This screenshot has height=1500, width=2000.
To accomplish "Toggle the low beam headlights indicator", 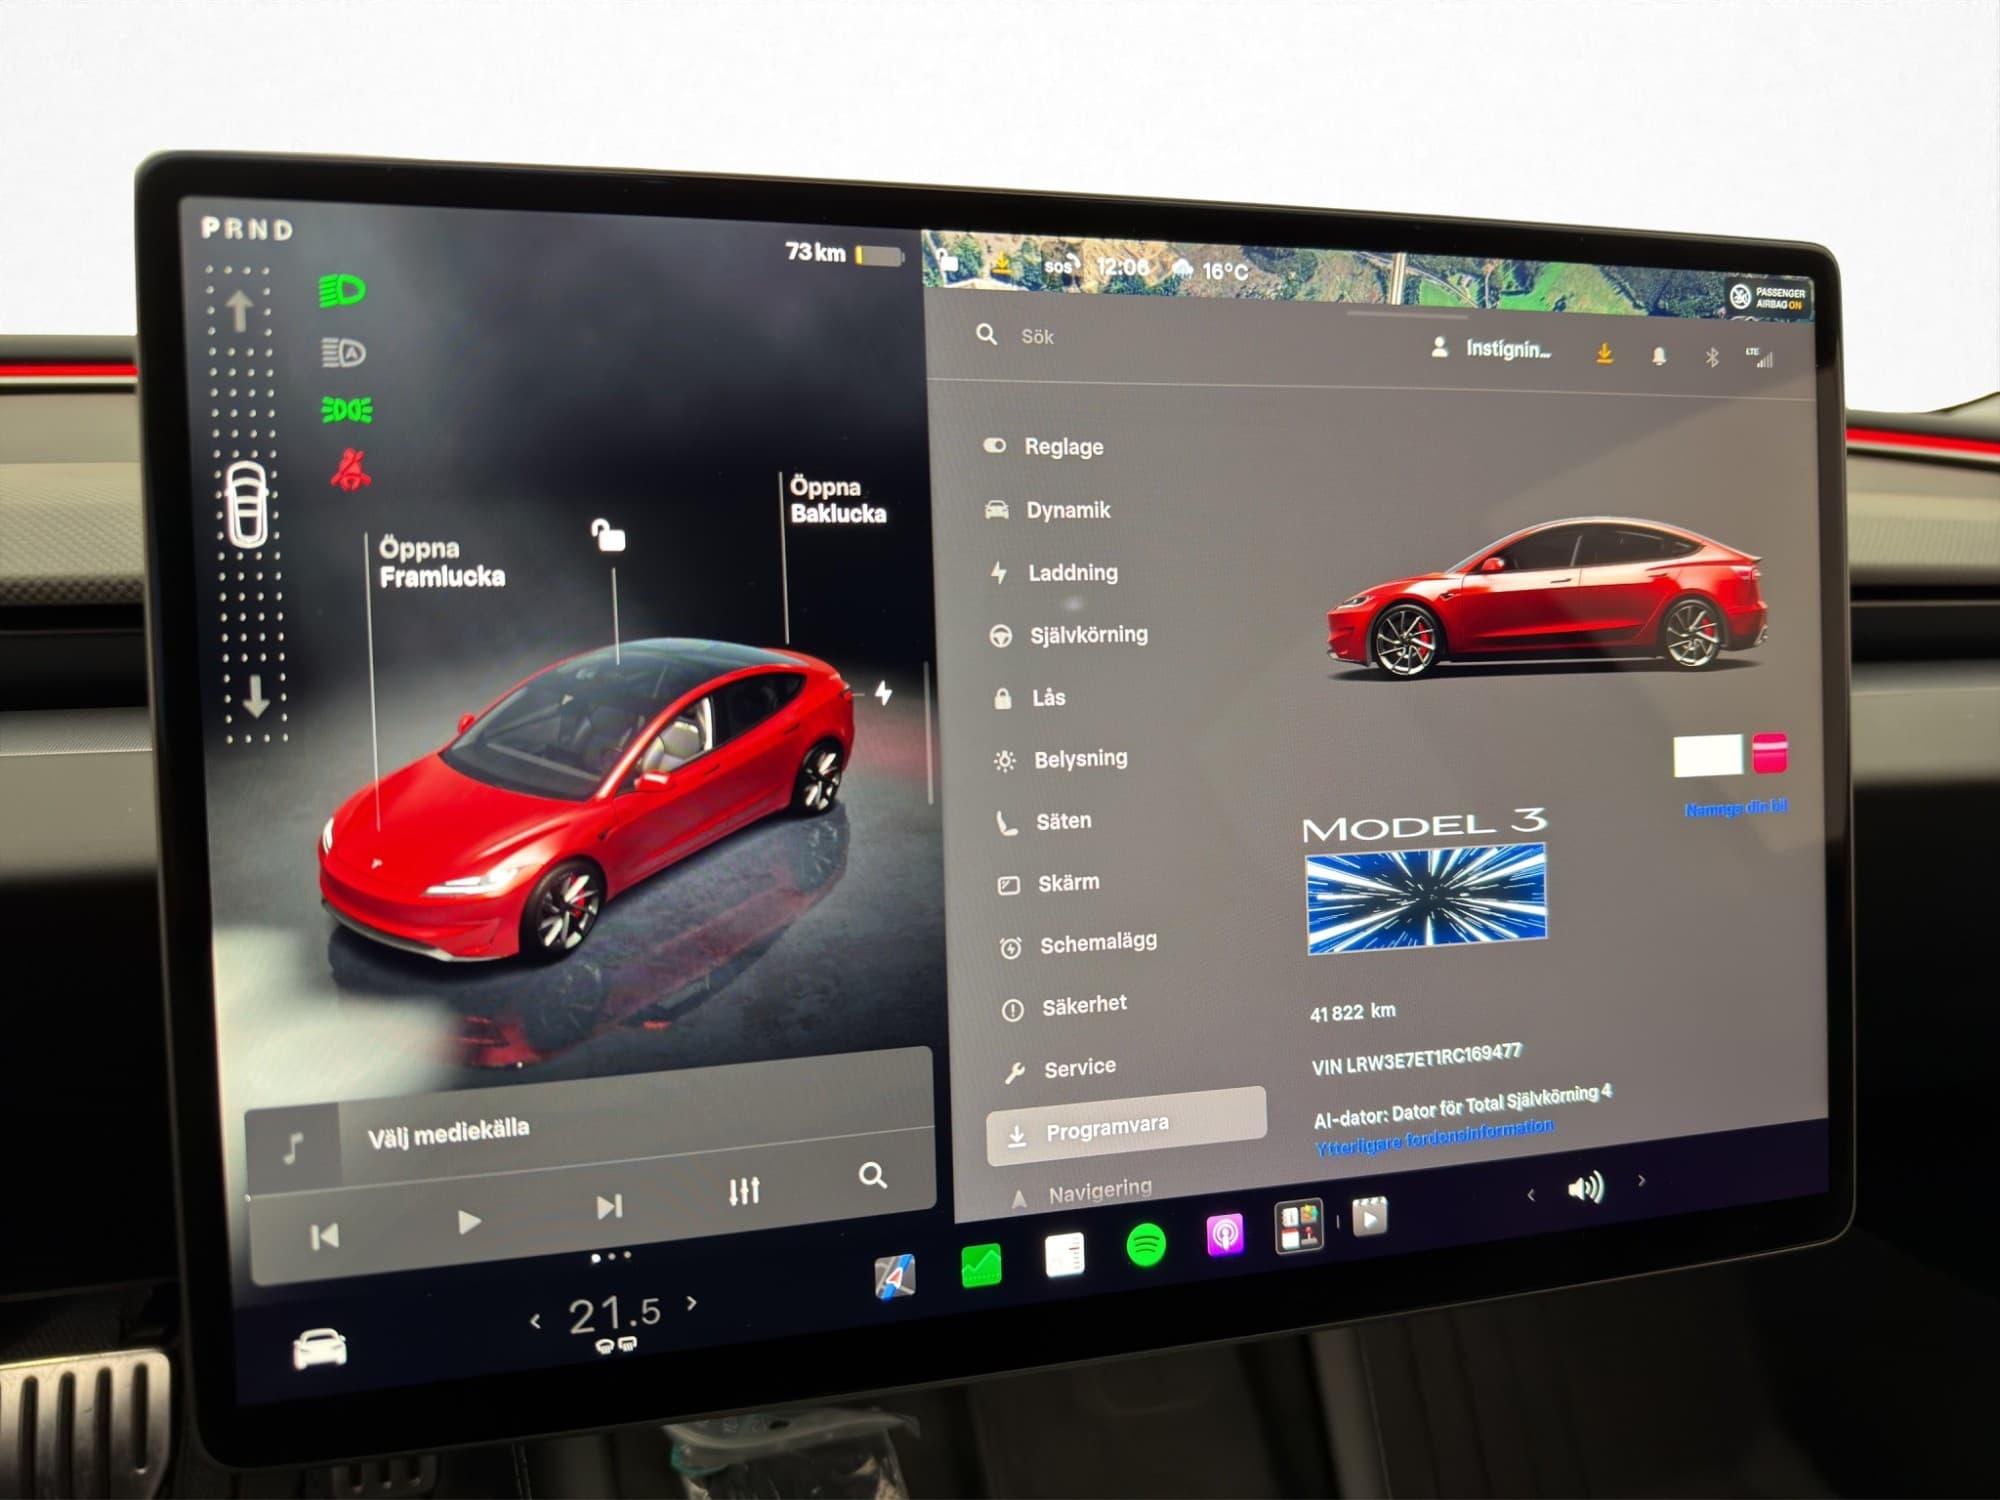I will click(x=342, y=291).
